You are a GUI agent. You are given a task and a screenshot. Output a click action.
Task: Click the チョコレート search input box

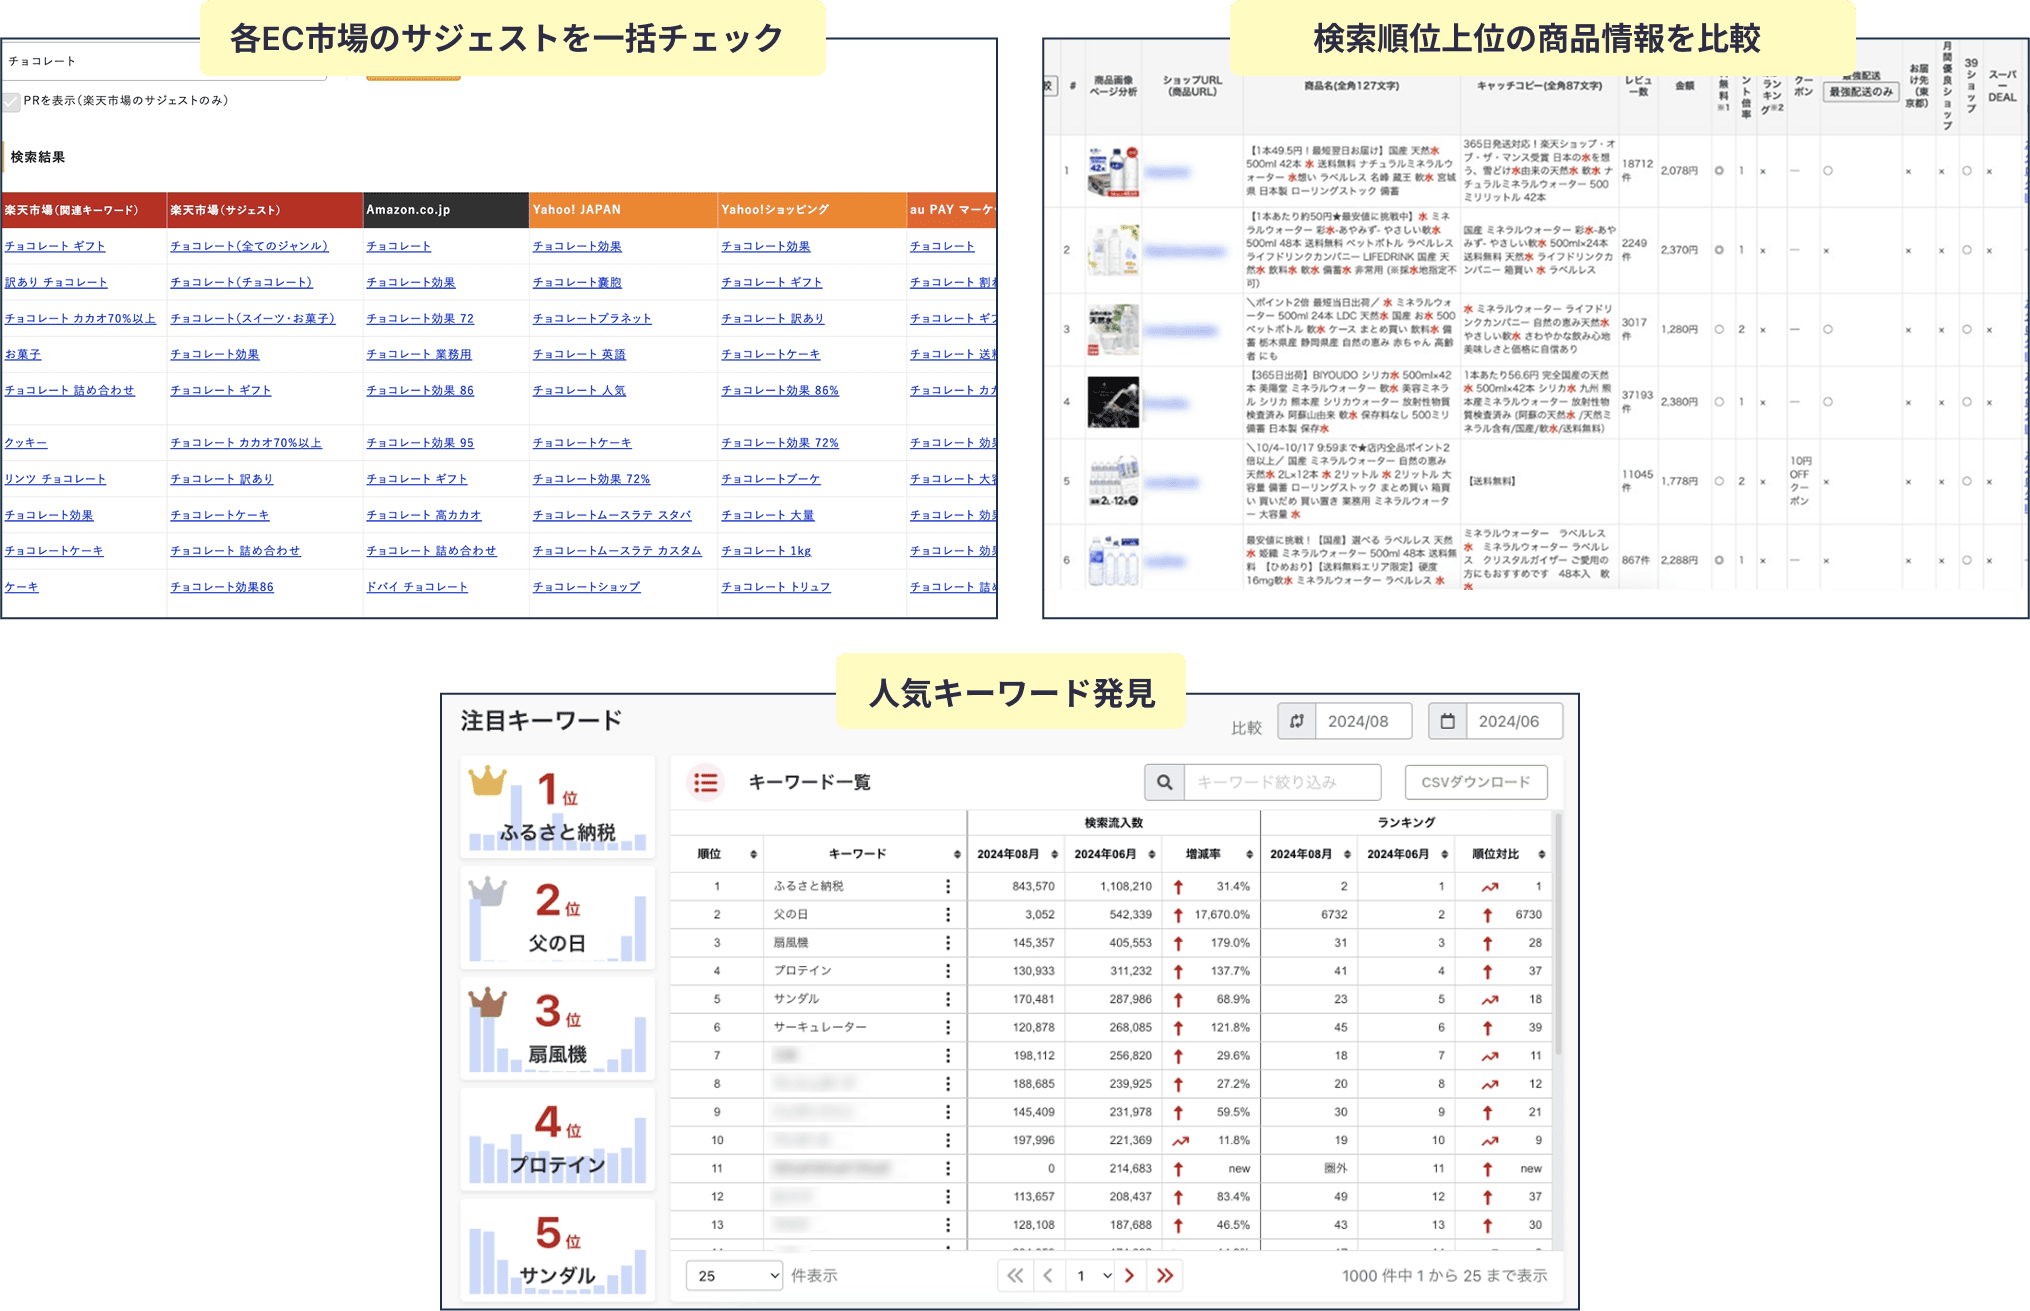pos(165,62)
